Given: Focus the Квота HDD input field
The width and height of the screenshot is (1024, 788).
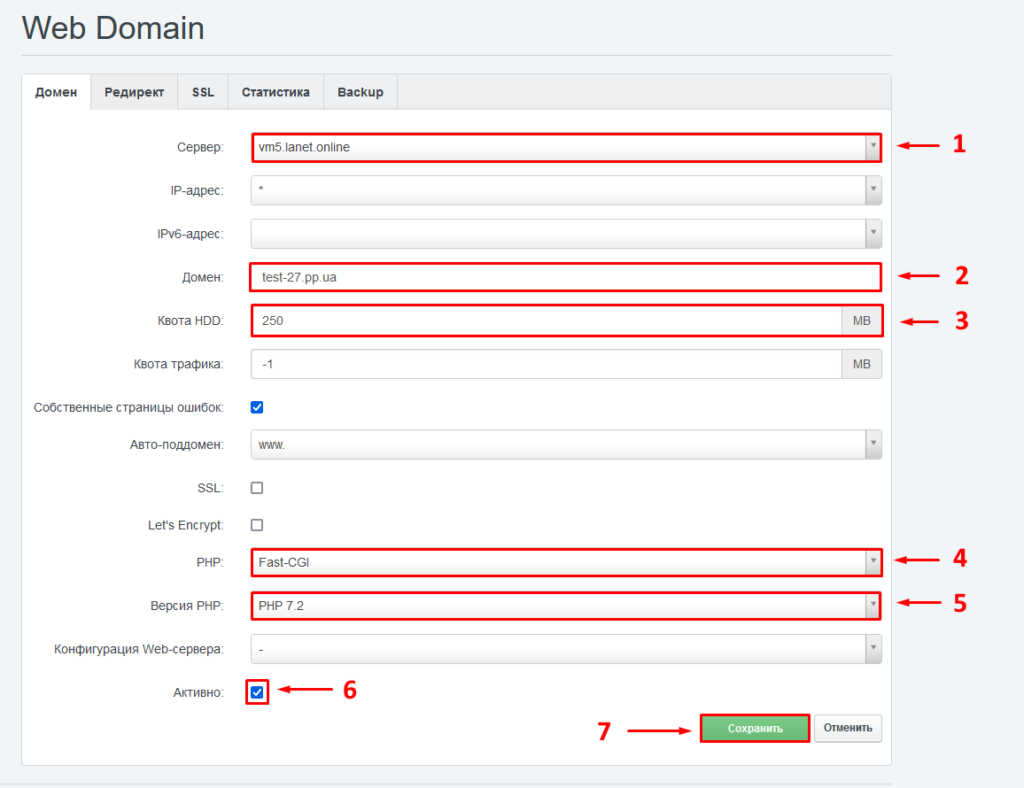Looking at the screenshot, I should 547,320.
